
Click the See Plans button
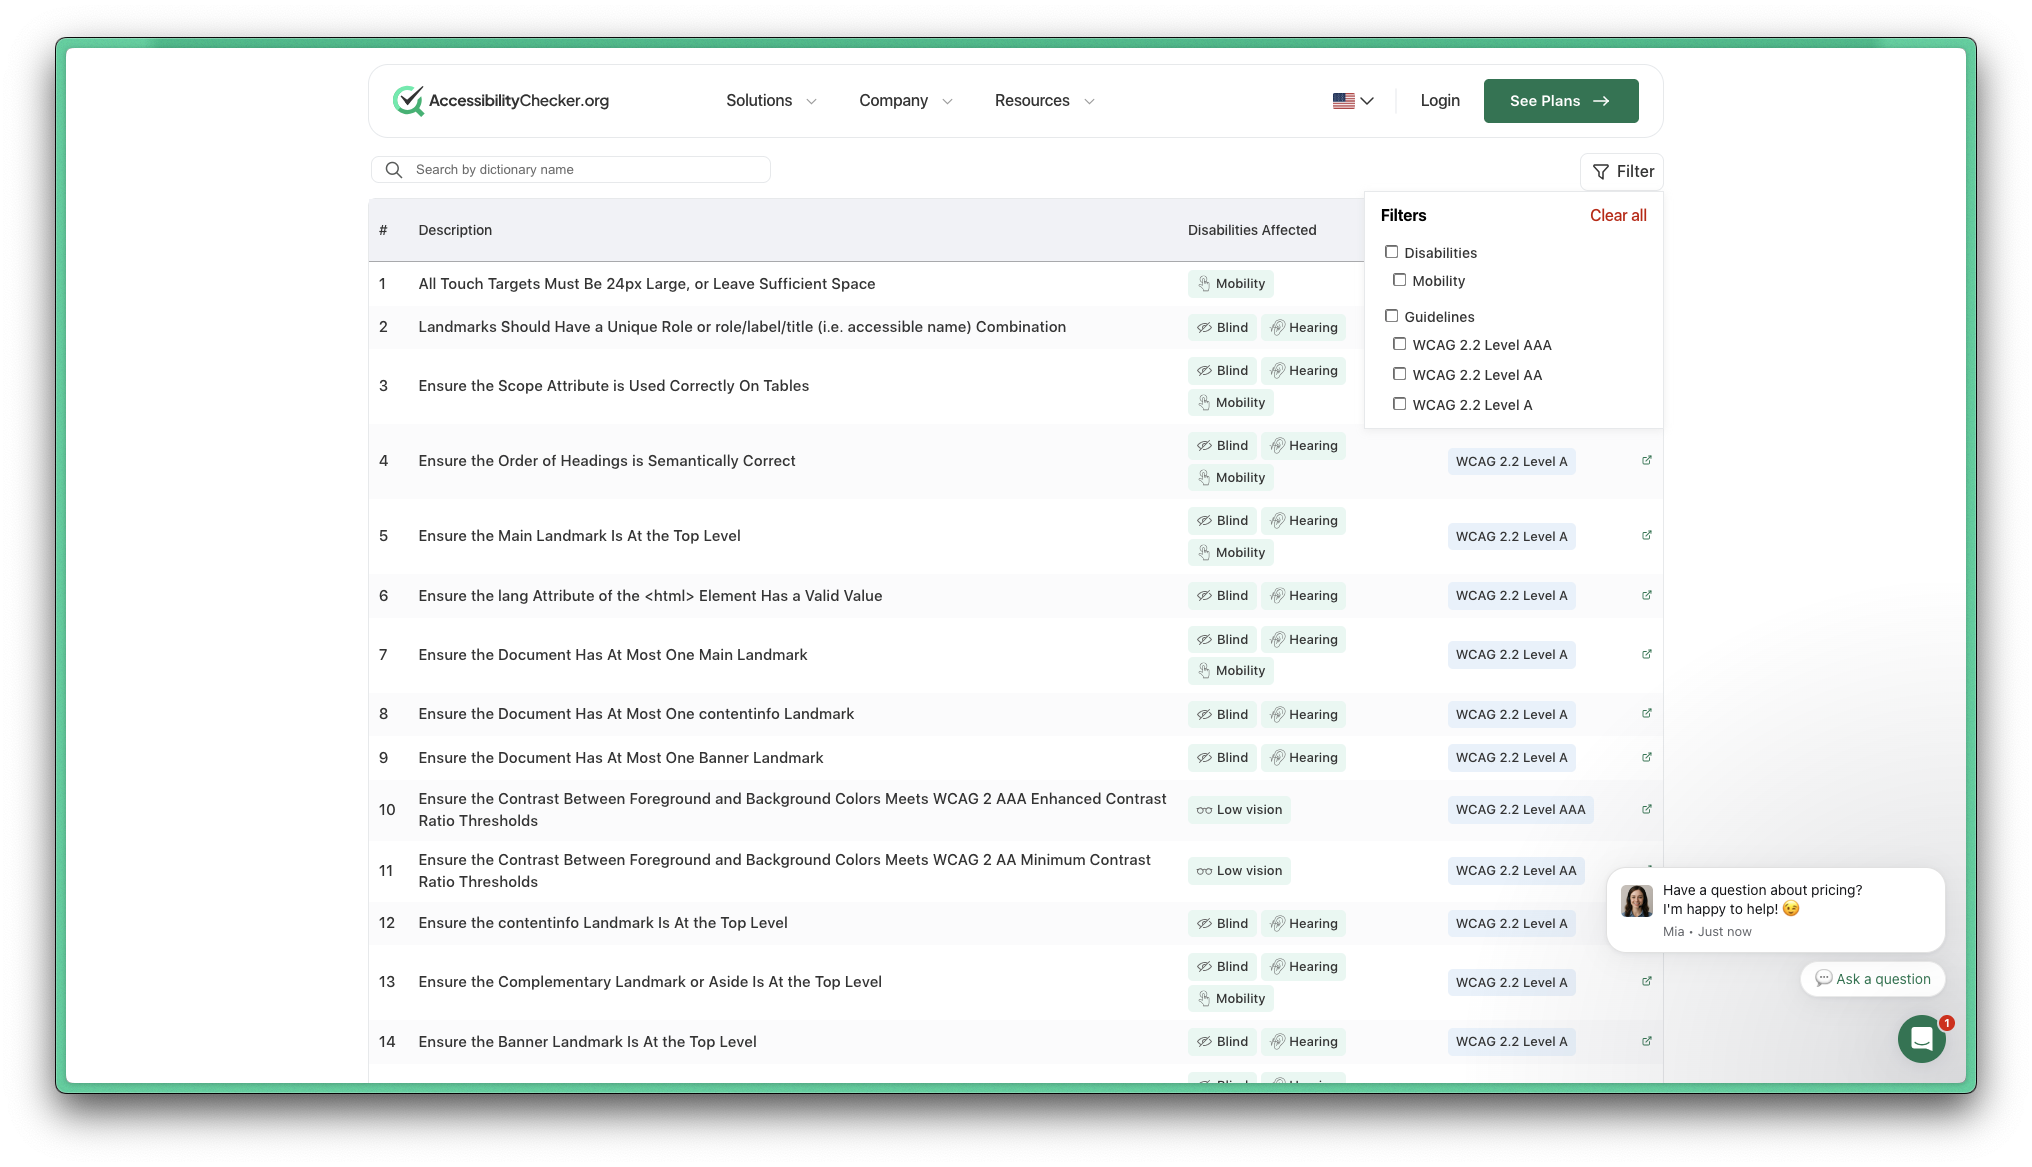tap(1560, 101)
